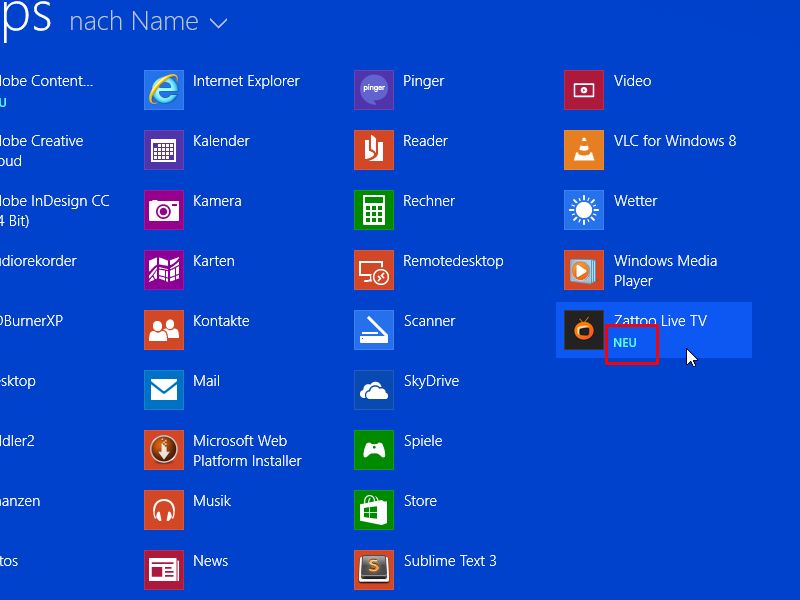This screenshot has width=800, height=600.
Task: Launch Microsoft Web Platform Installer icon
Action: (x=164, y=450)
